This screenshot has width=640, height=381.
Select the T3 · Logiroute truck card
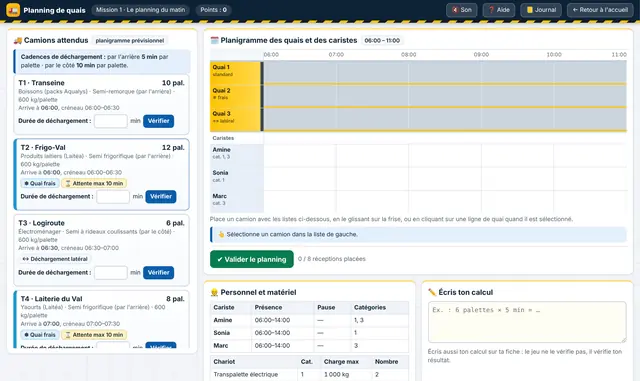[x=101, y=250]
